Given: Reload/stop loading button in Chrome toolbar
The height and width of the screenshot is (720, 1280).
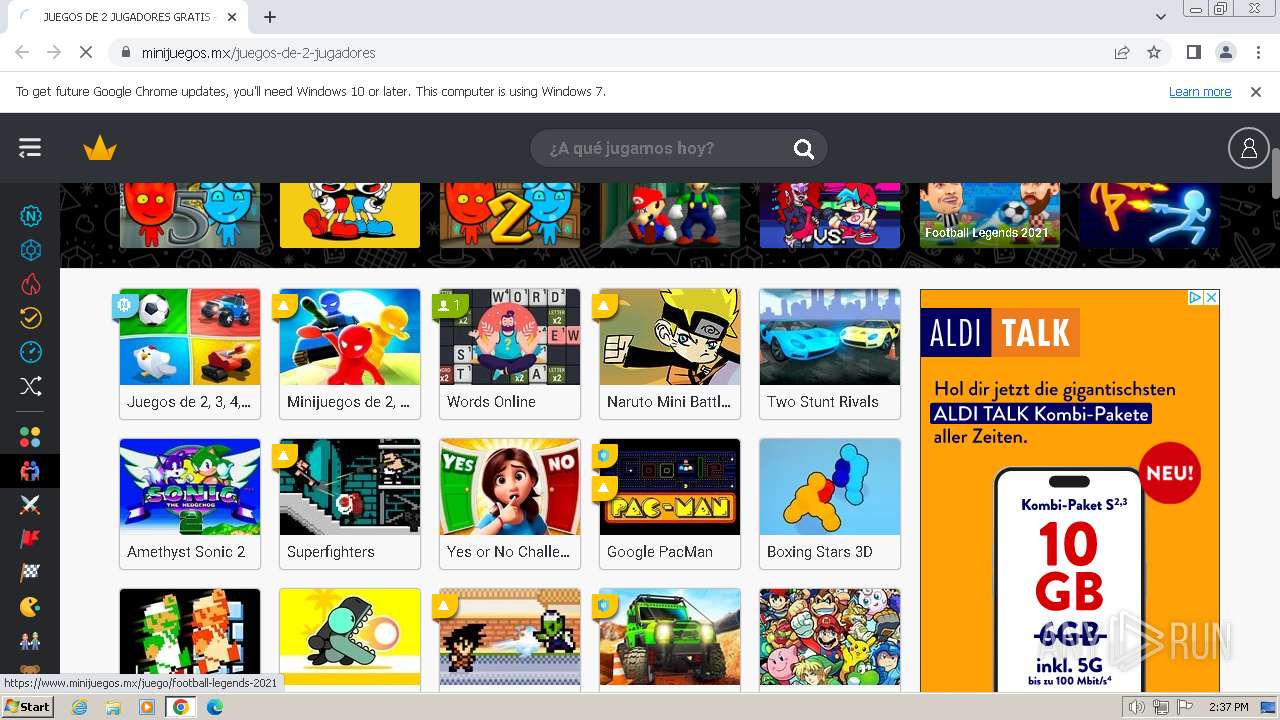Looking at the screenshot, I should point(87,52).
